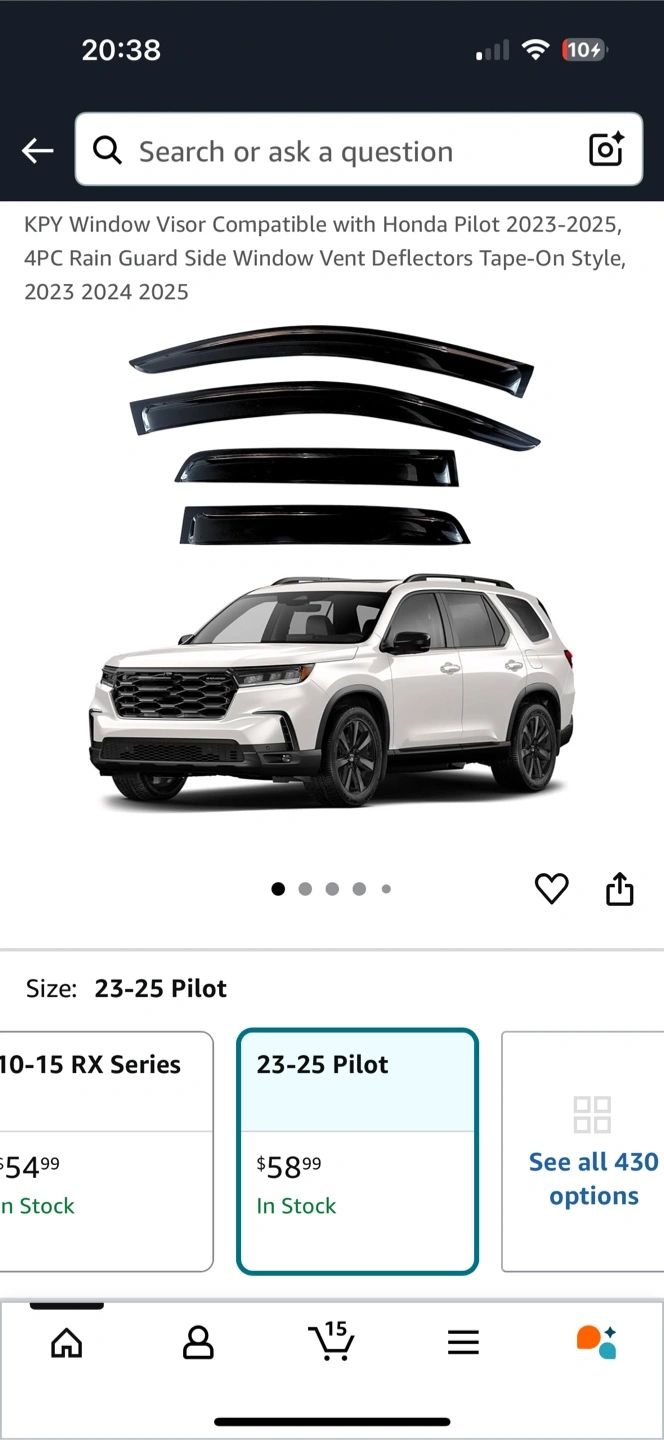Image resolution: width=664 pixels, height=1440 pixels.
Task: Tap the window visor deflectors image
Action: (x=334, y=435)
